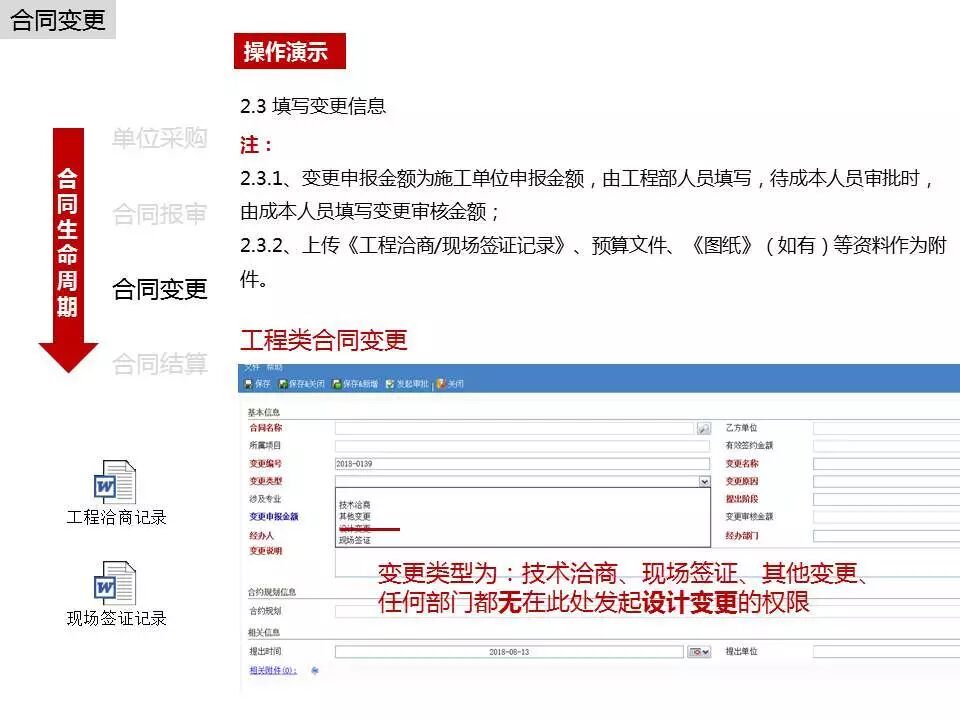
Task: Click the 提出阶段 input field
Action: [887, 499]
